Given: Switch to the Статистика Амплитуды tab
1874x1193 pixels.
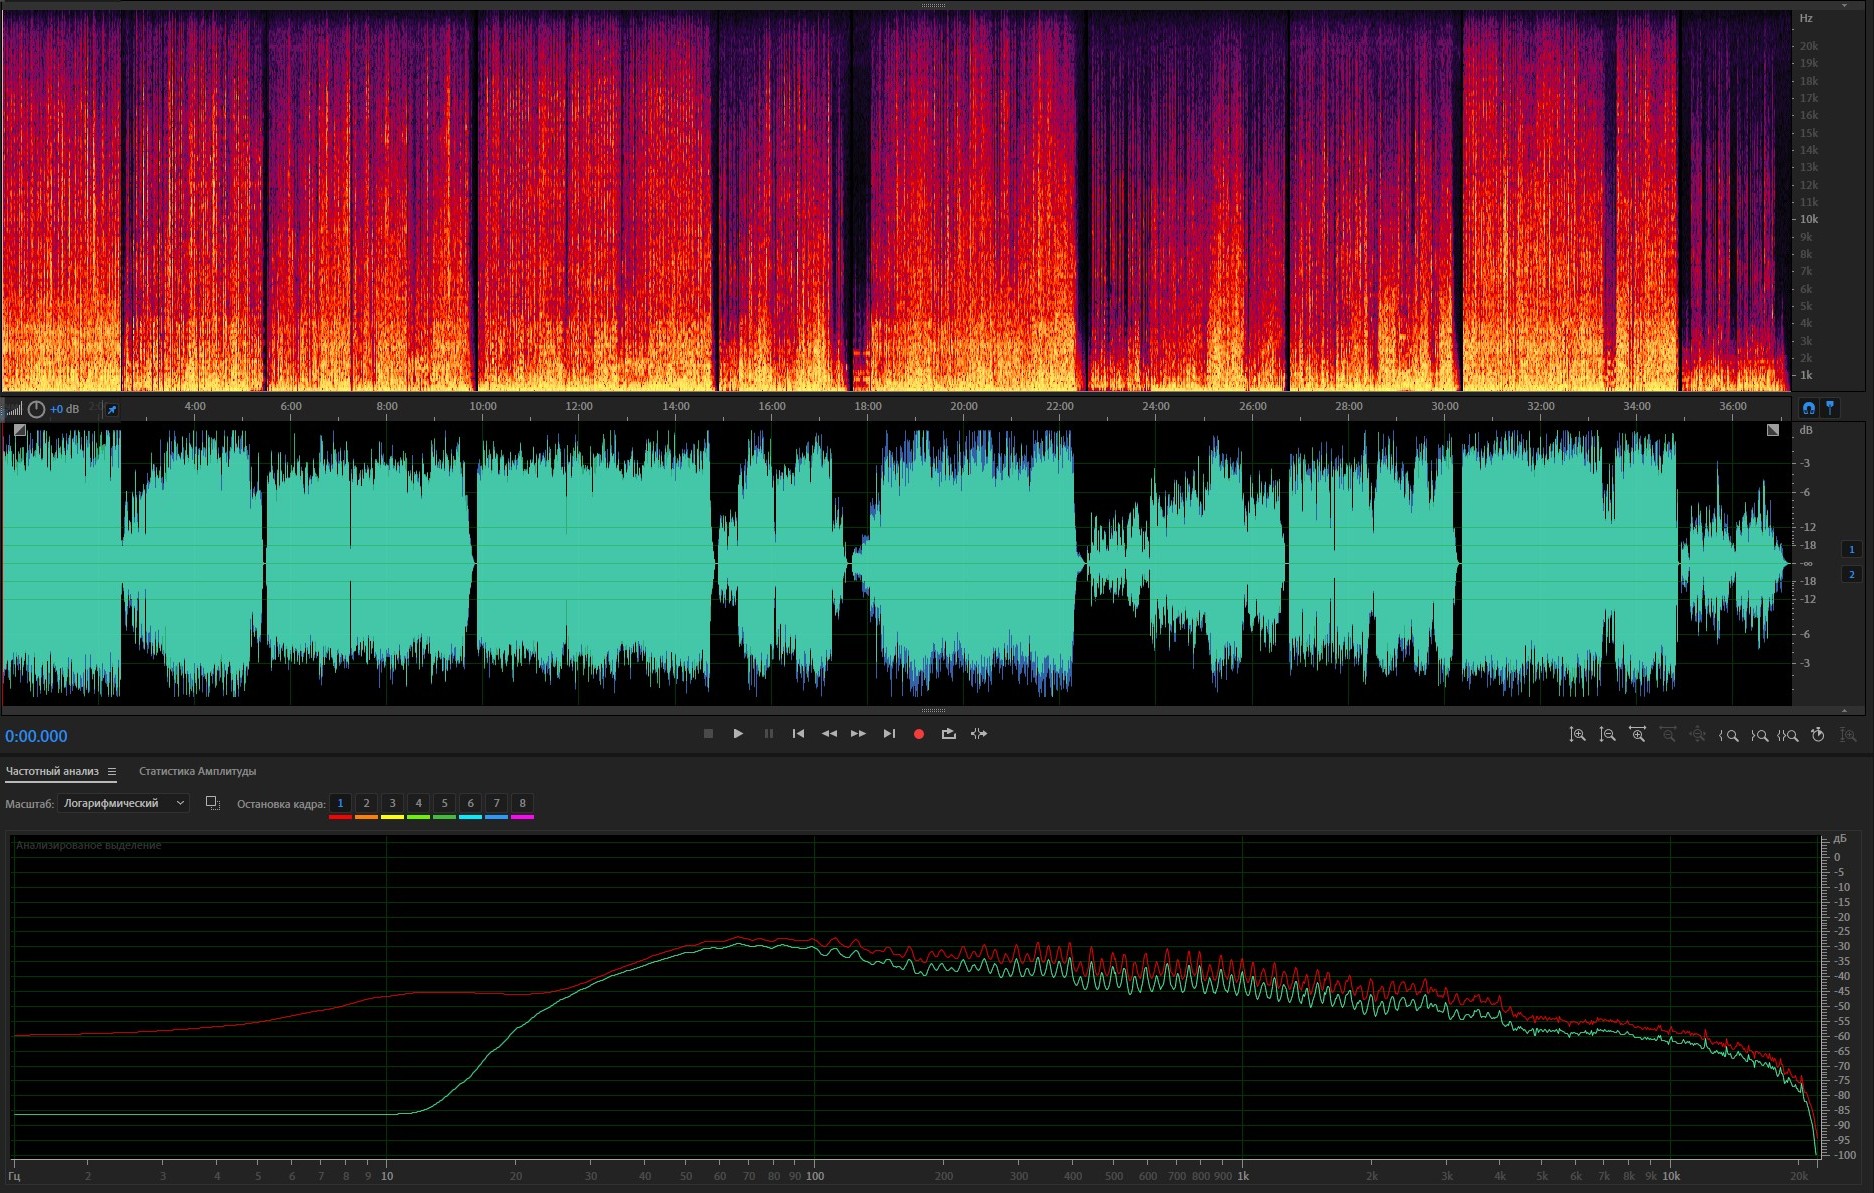Looking at the screenshot, I should pyautogui.click(x=197, y=771).
